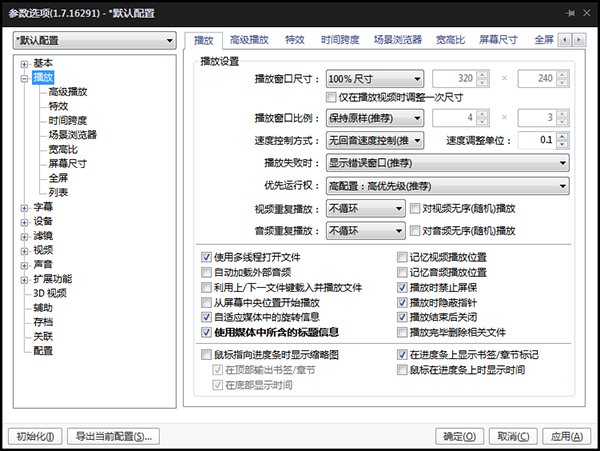This screenshot has width=600, height=451.
Task: Switch to the 高级播放 tab
Action: click(247, 40)
